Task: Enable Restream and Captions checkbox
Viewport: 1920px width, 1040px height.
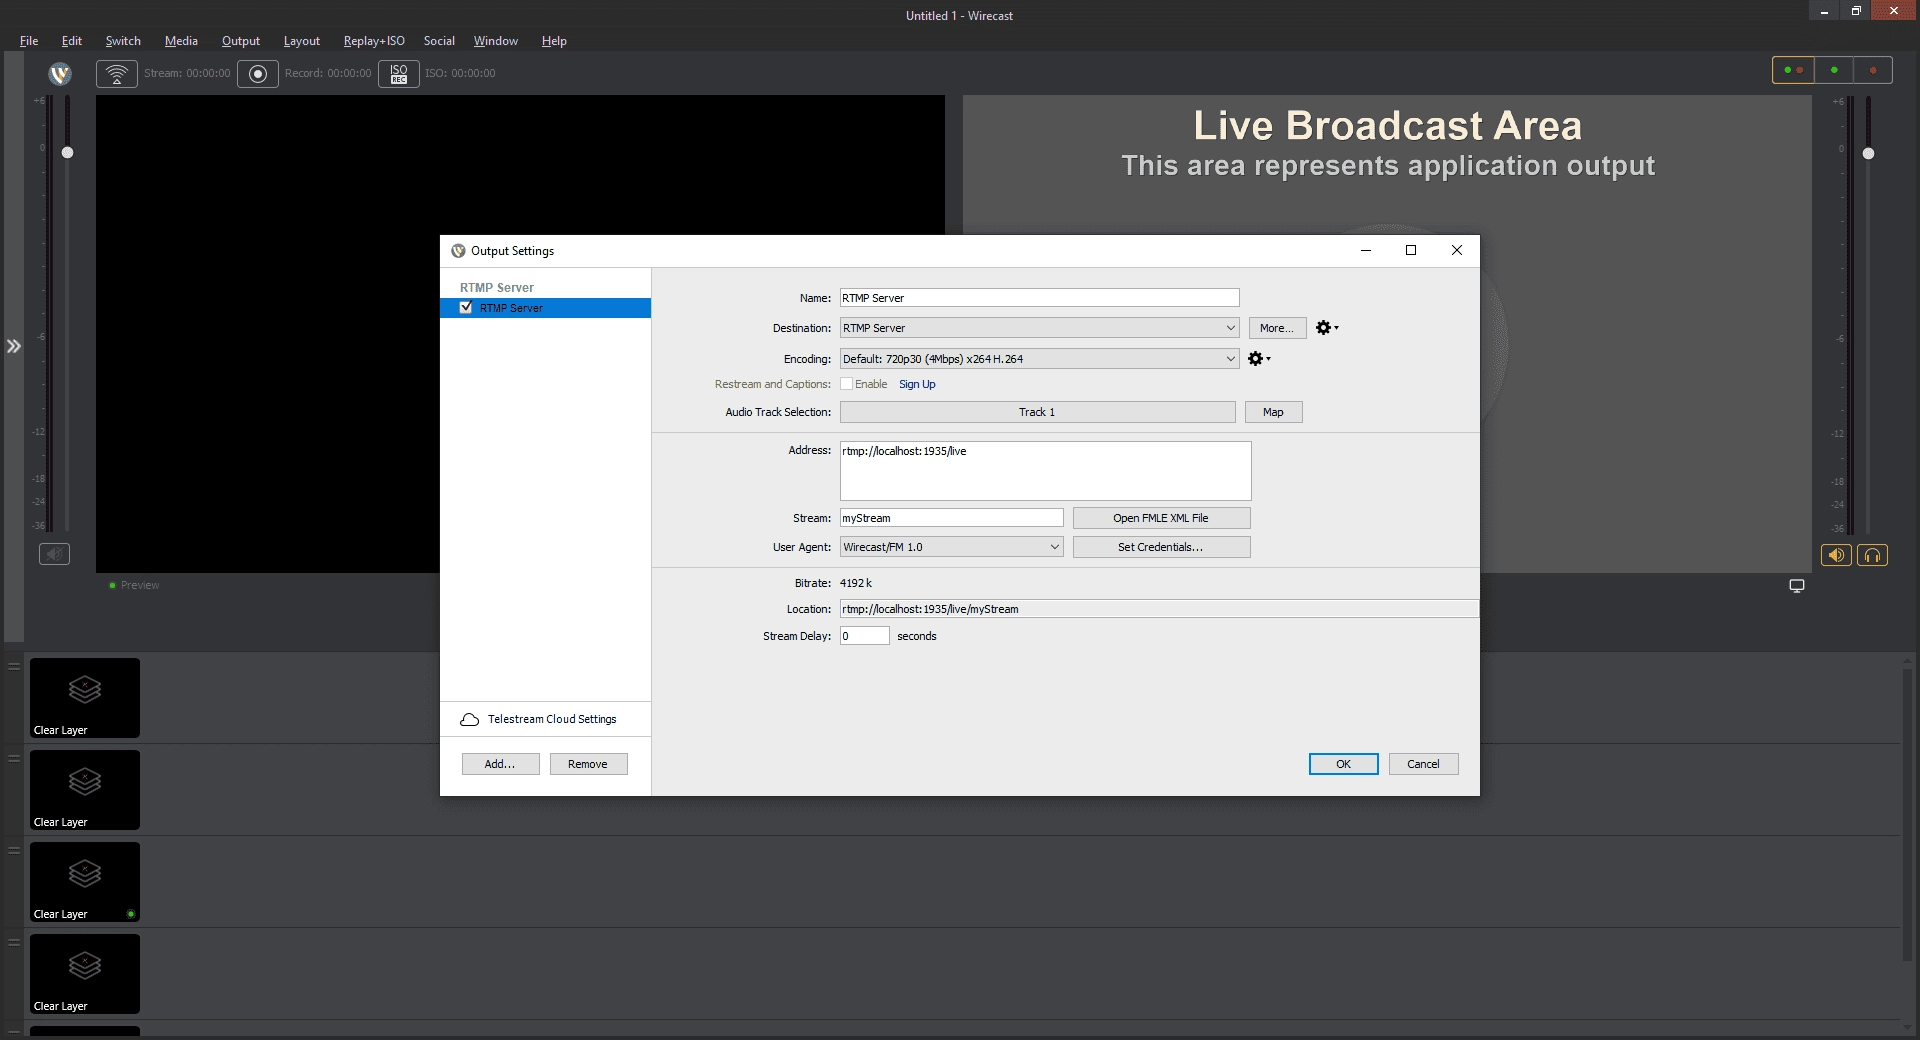Action: pos(846,384)
